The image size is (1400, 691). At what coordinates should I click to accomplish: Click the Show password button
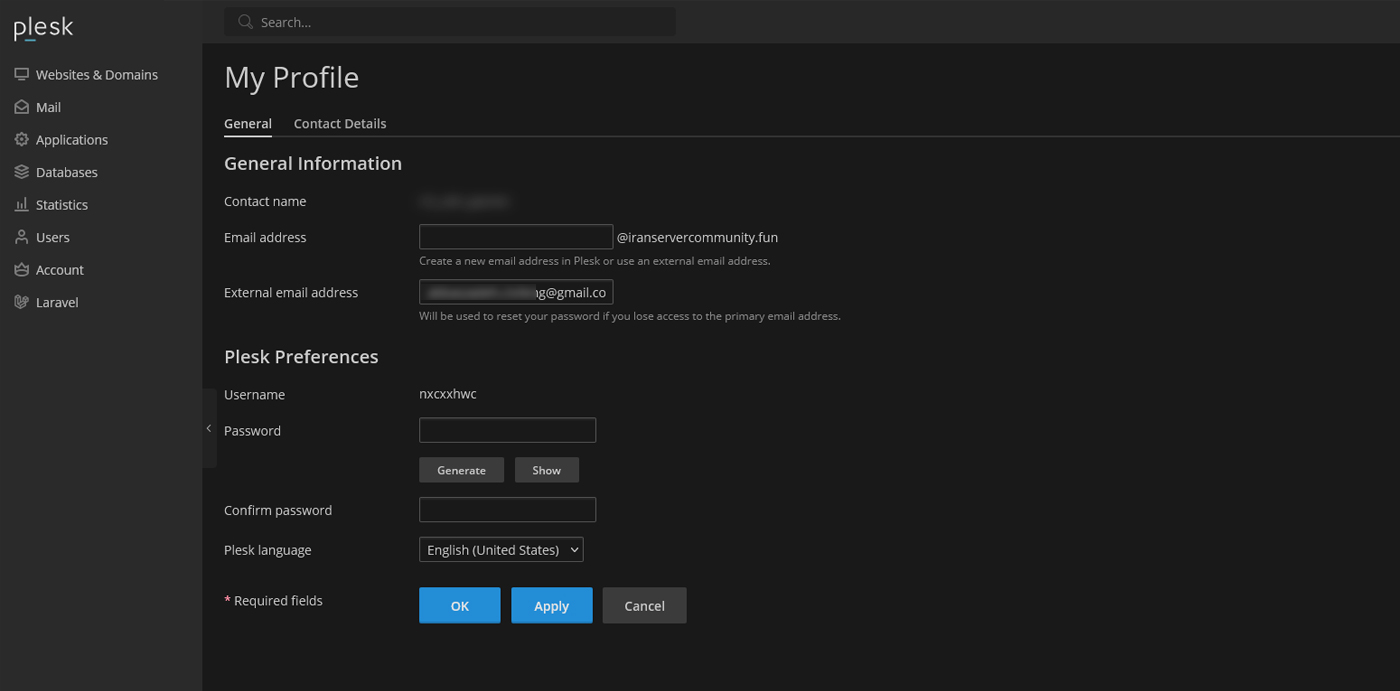click(x=546, y=470)
